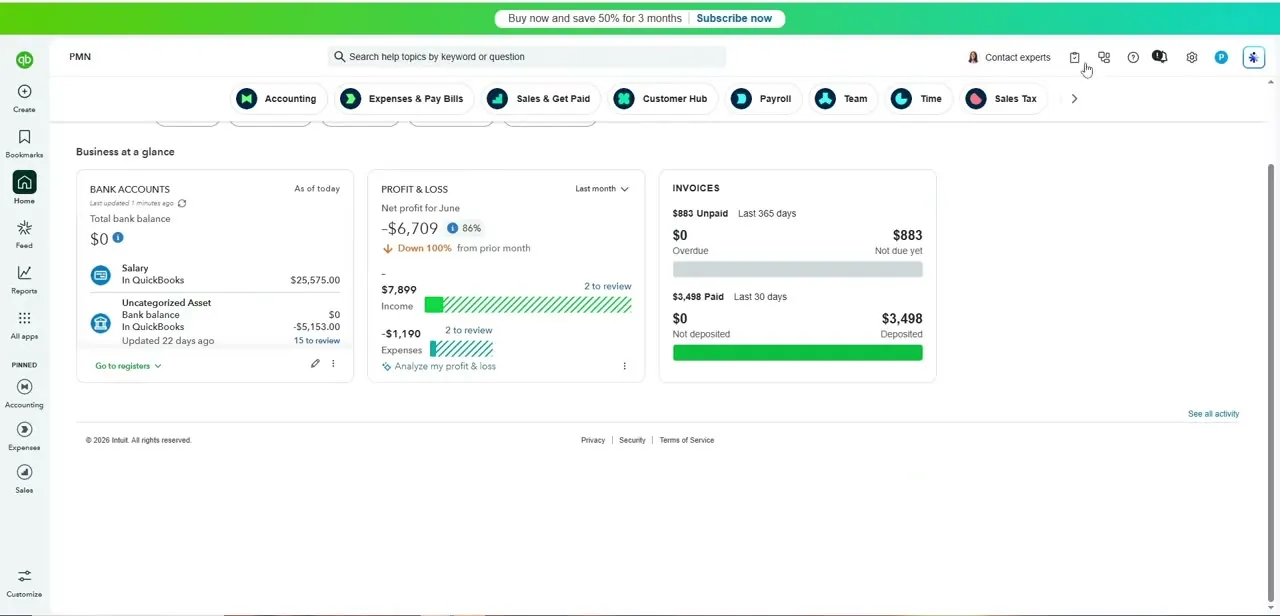This screenshot has width=1280, height=616.
Task: Click Contact experts
Action: pyautogui.click(x=1009, y=58)
